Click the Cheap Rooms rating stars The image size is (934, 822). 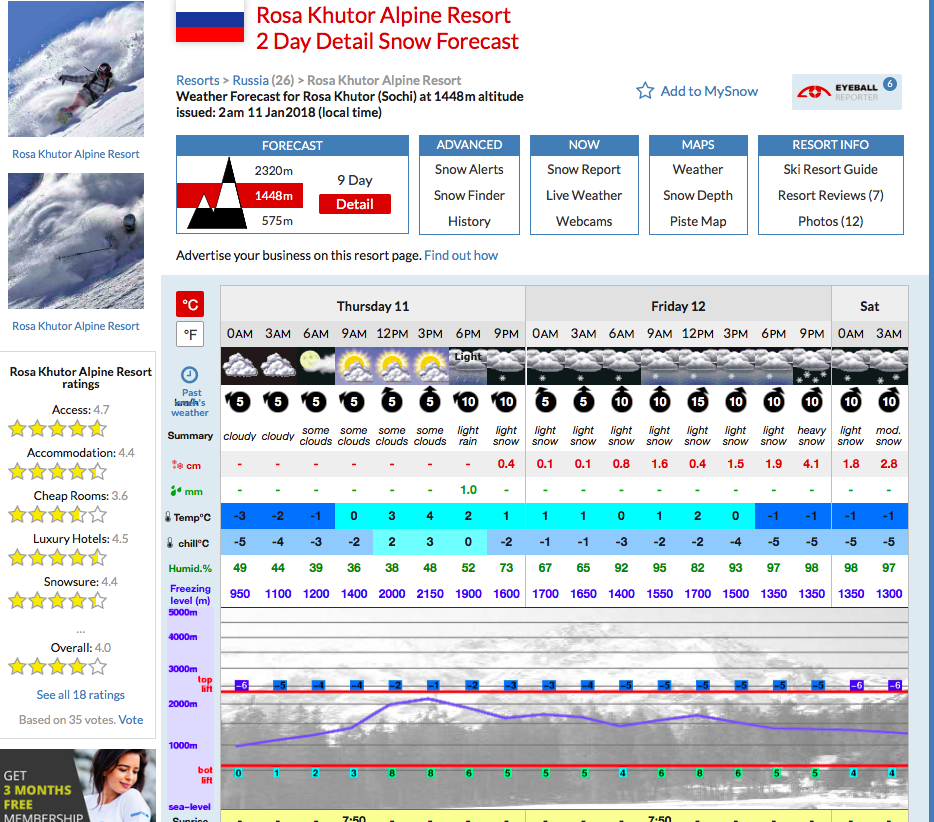click(57, 514)
